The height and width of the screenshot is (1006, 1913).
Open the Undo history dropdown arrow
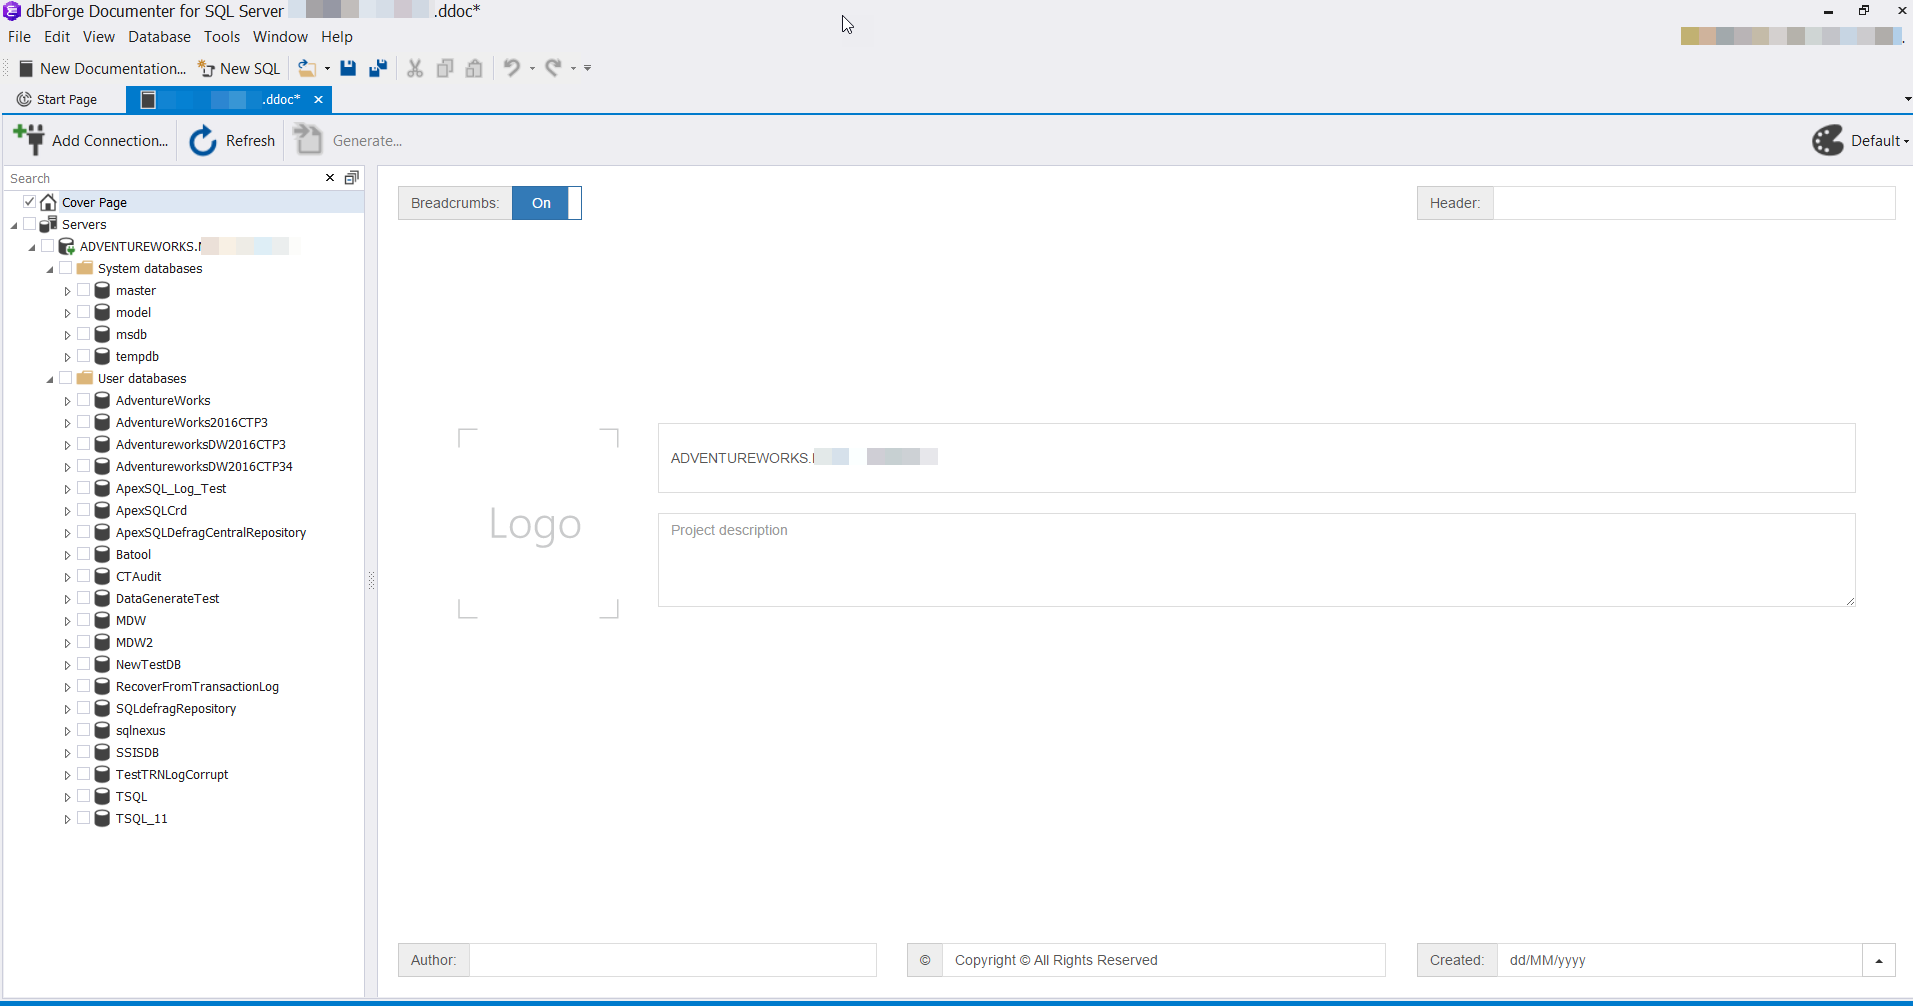pos(532,68)
